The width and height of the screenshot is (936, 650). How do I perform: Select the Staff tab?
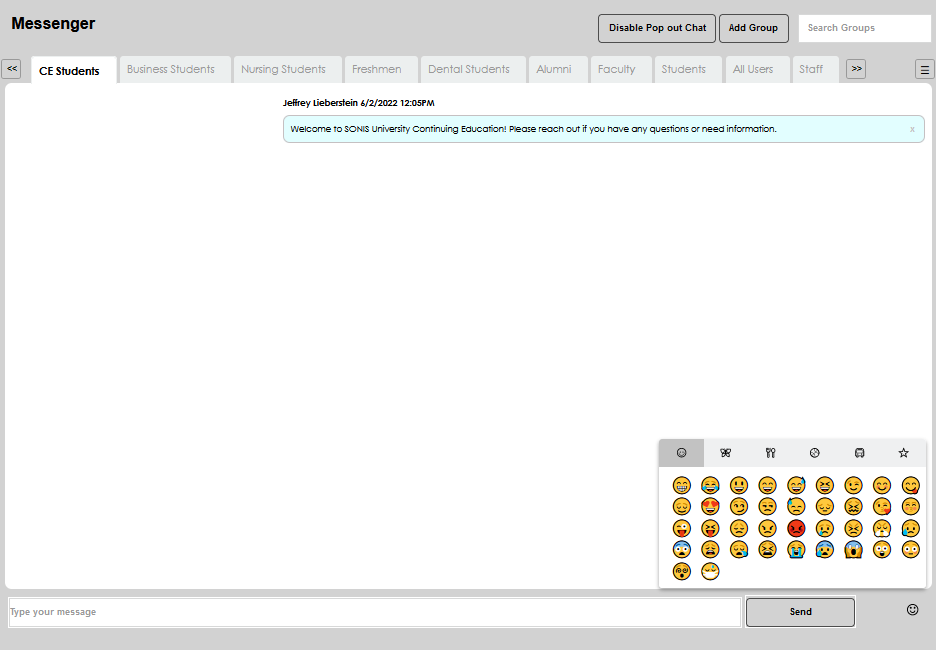pos(814,69)
